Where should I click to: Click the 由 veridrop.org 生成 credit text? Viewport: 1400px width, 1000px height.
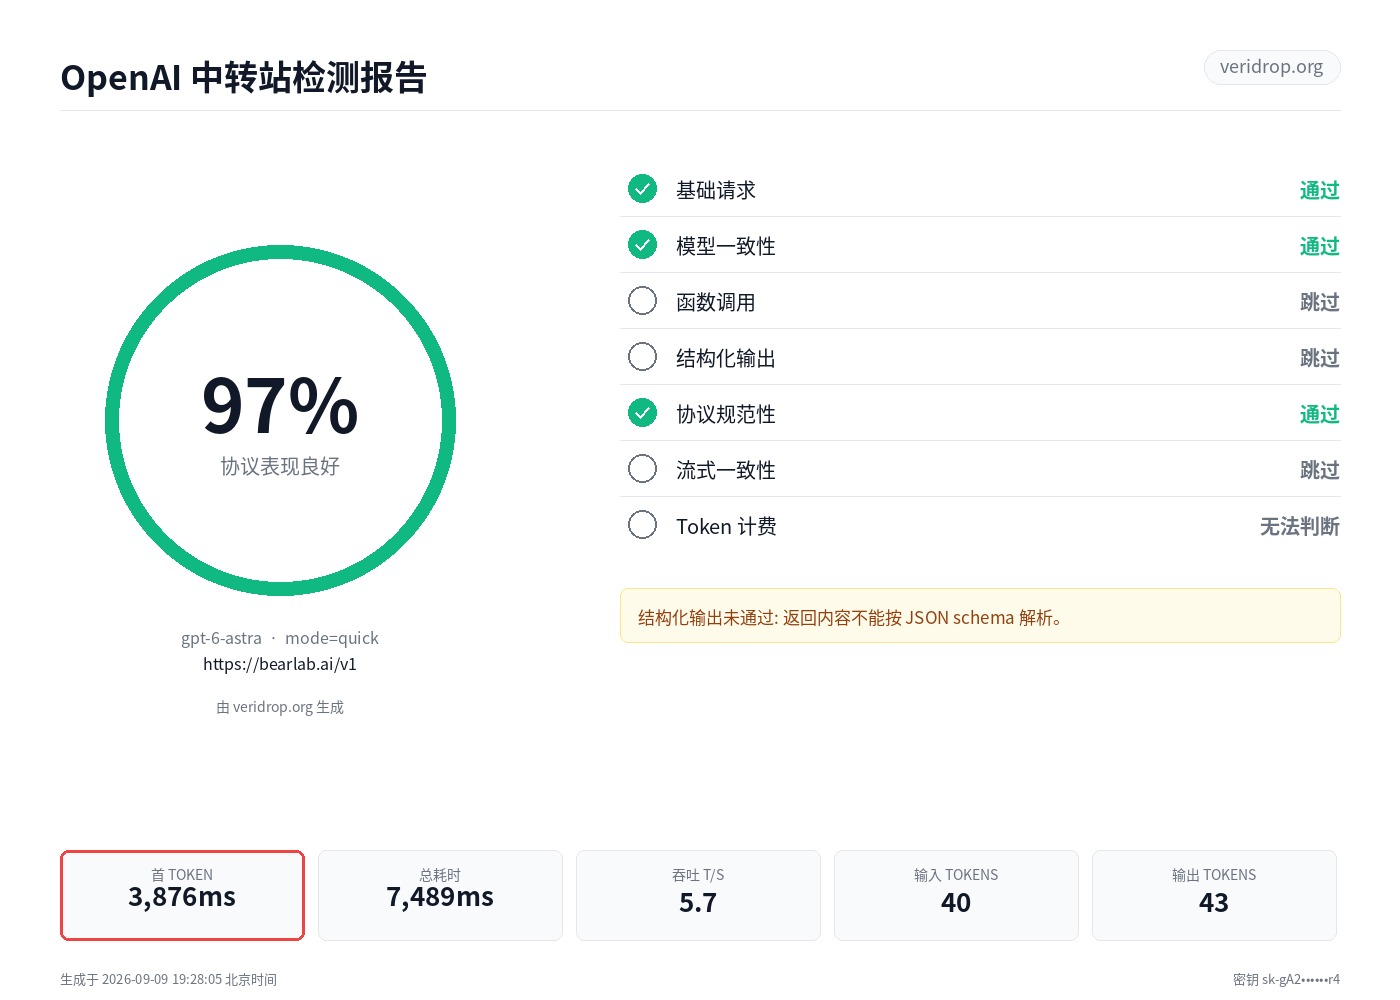click(280, 707)
